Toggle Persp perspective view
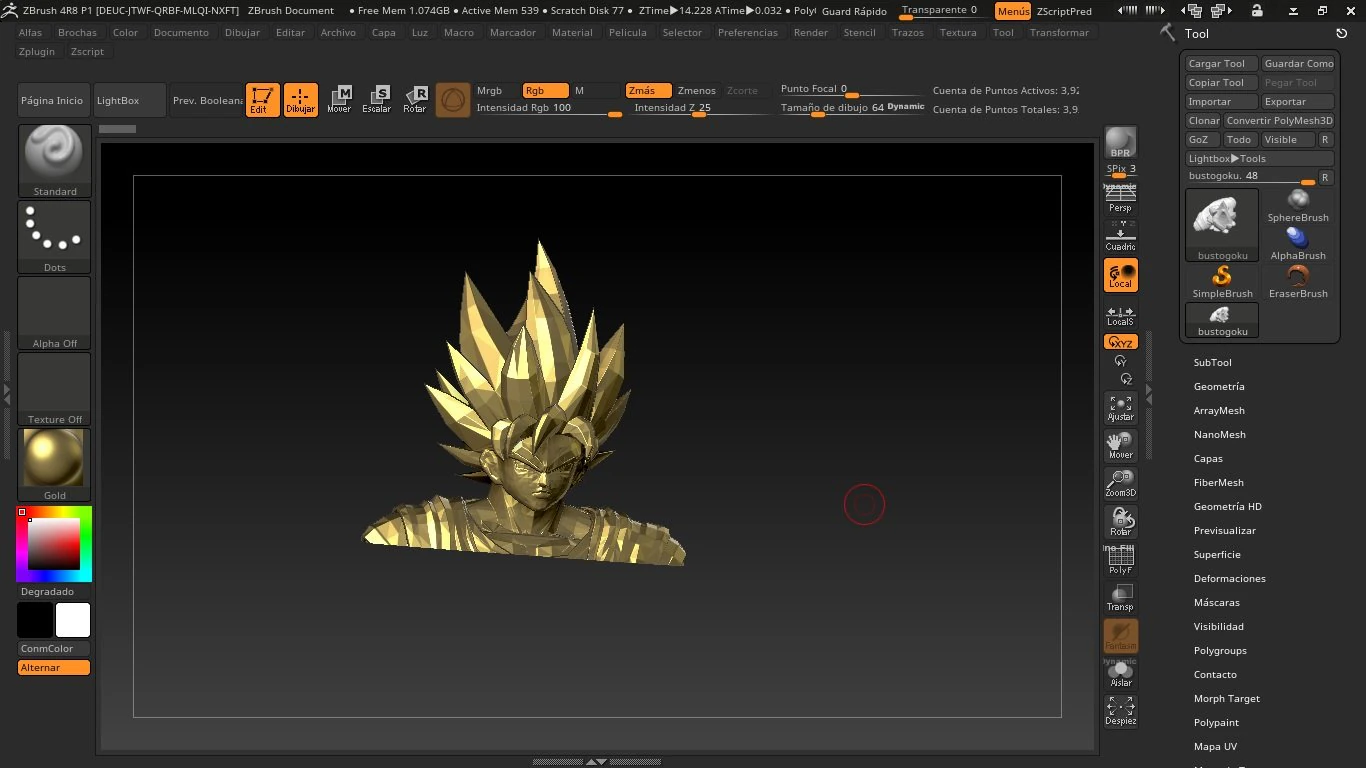1366x768 pixels. (x=1120, y=199)
